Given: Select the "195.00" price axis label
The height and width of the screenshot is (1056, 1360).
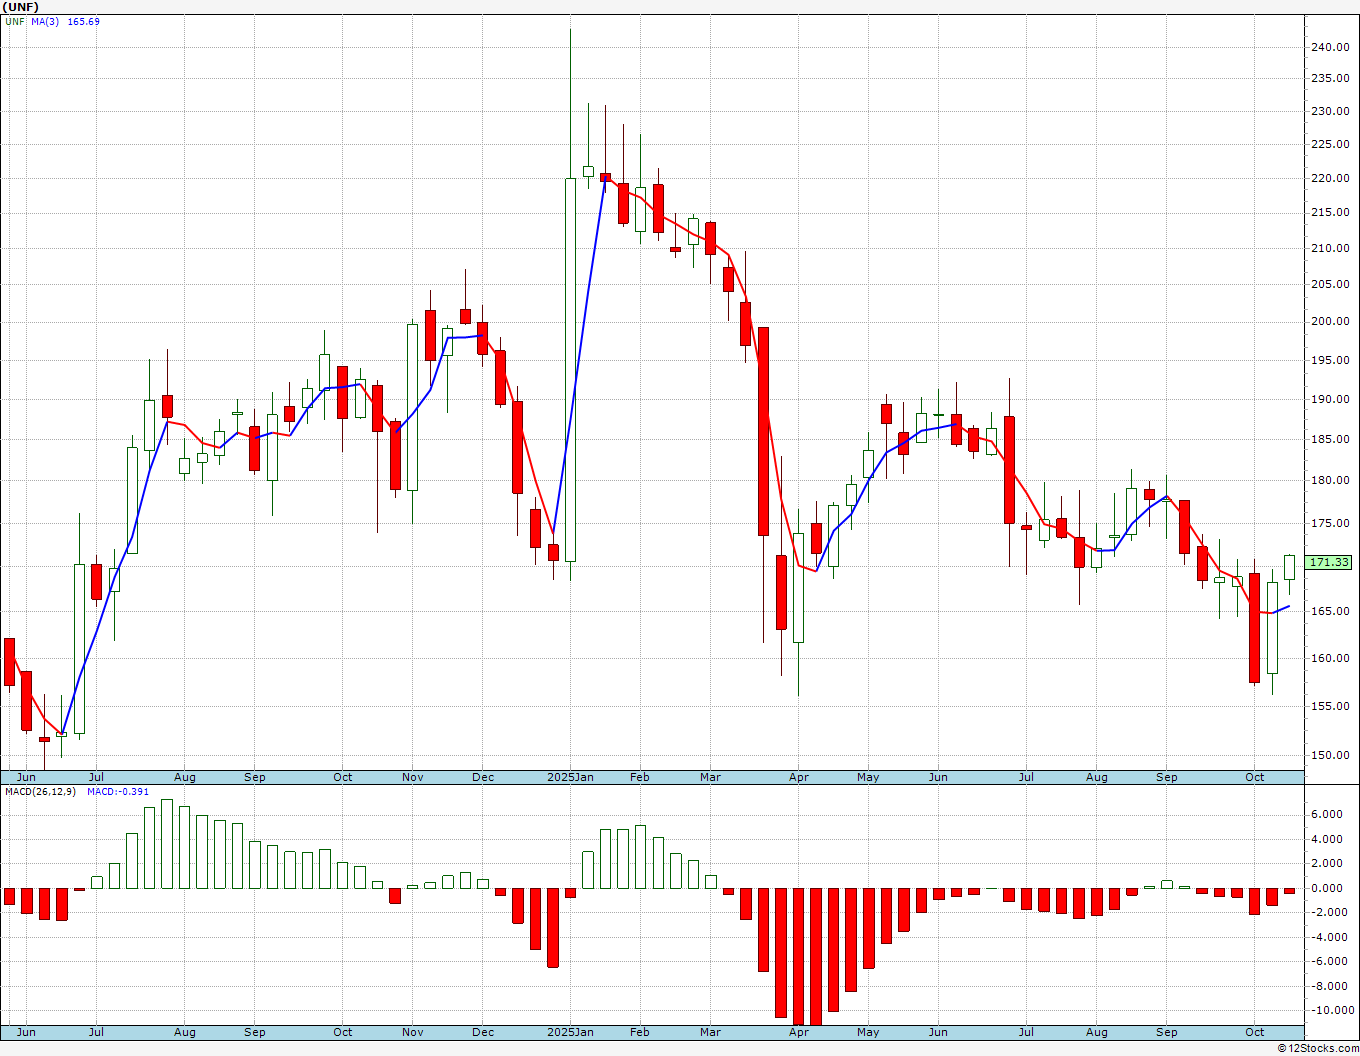Looking at the screenshot, I should point(1330,360).
